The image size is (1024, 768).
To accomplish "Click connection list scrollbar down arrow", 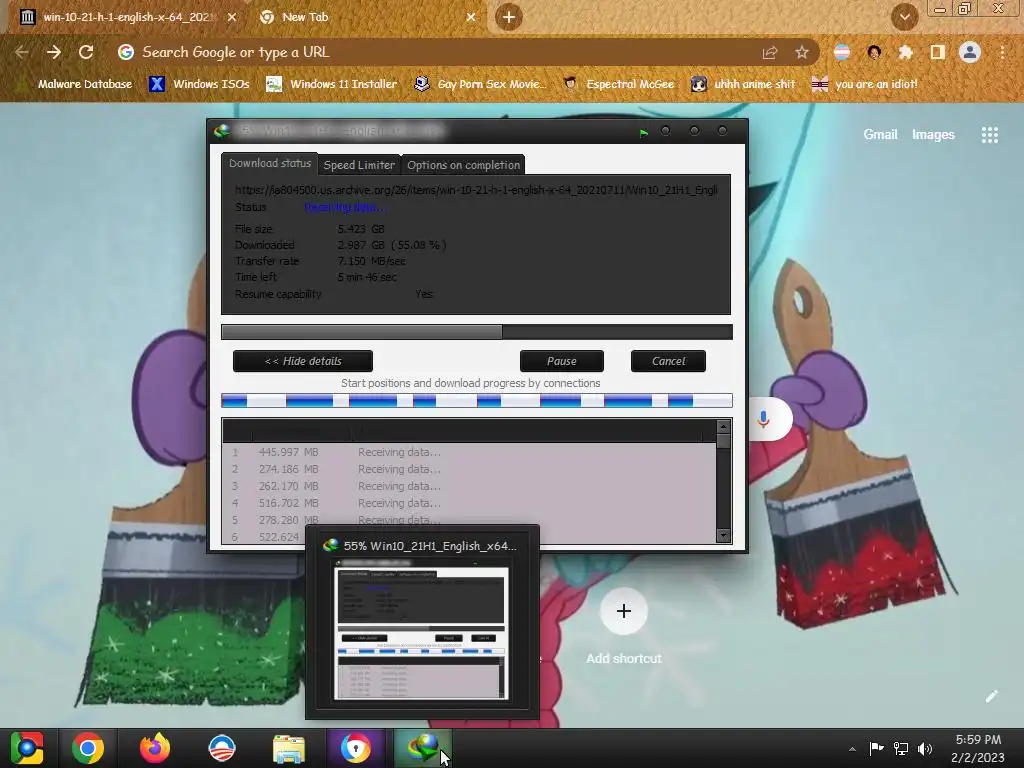I will click(x=723, y=536).
